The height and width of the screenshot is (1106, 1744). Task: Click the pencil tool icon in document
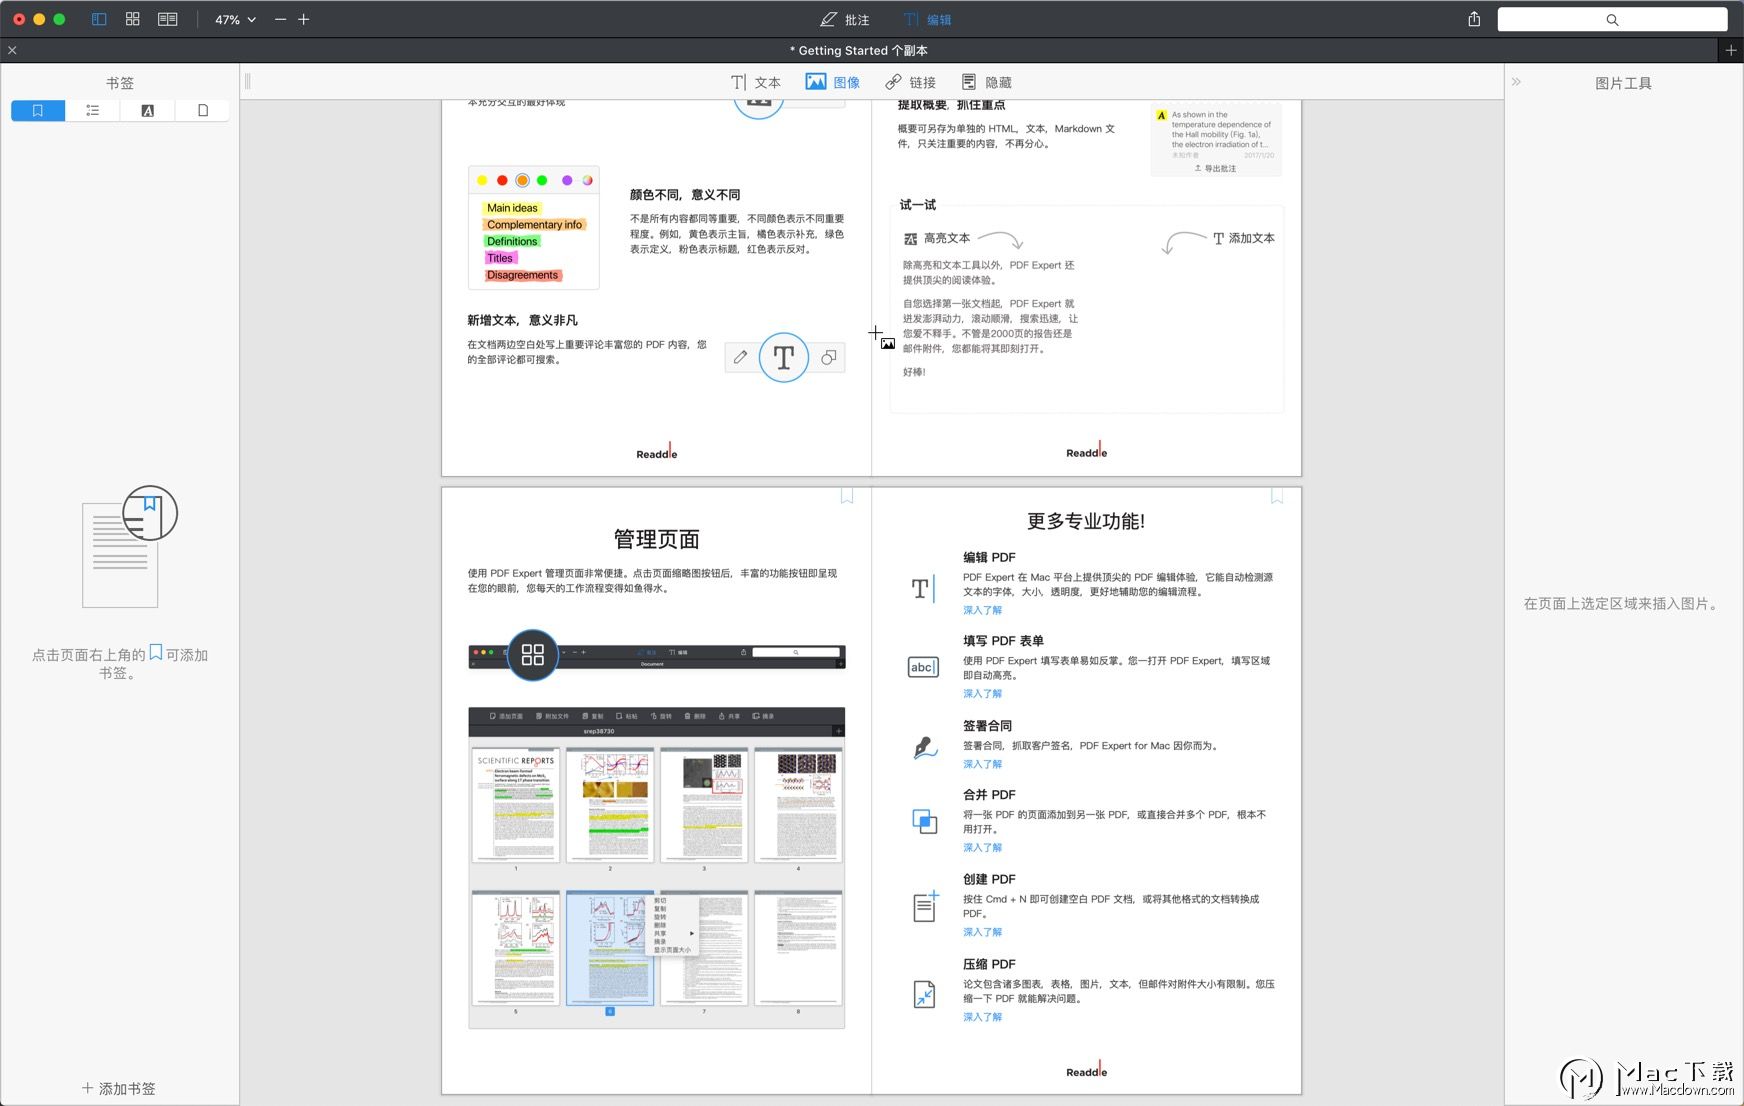[x=740, y=357]
